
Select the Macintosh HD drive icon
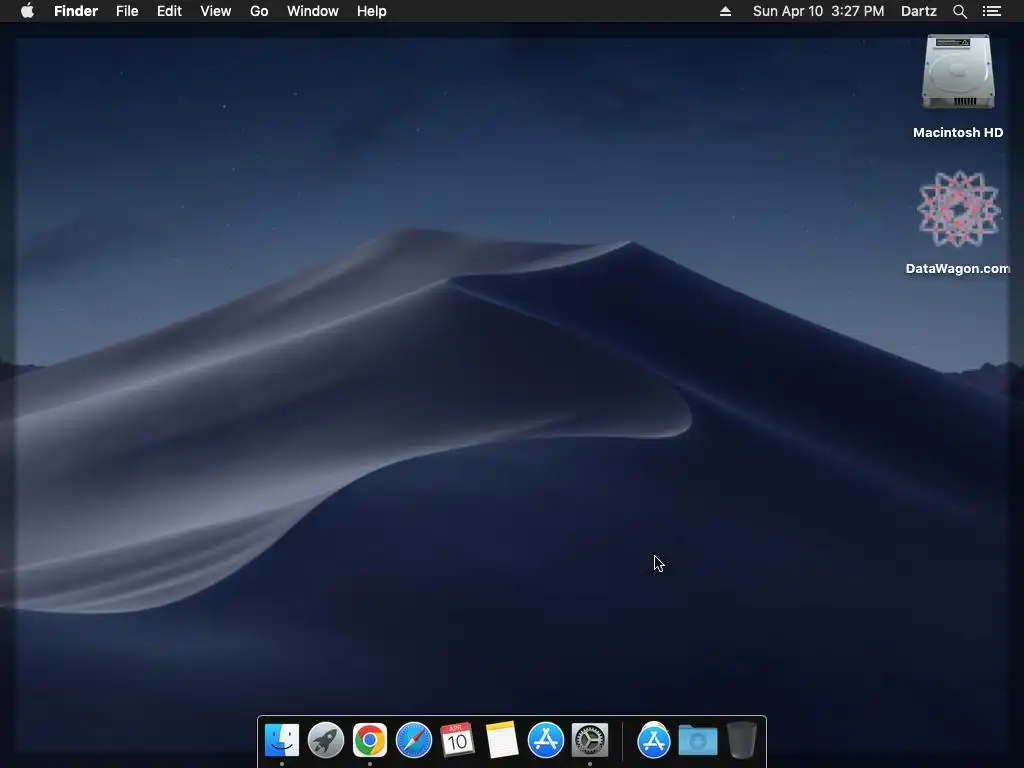[958, 72]
